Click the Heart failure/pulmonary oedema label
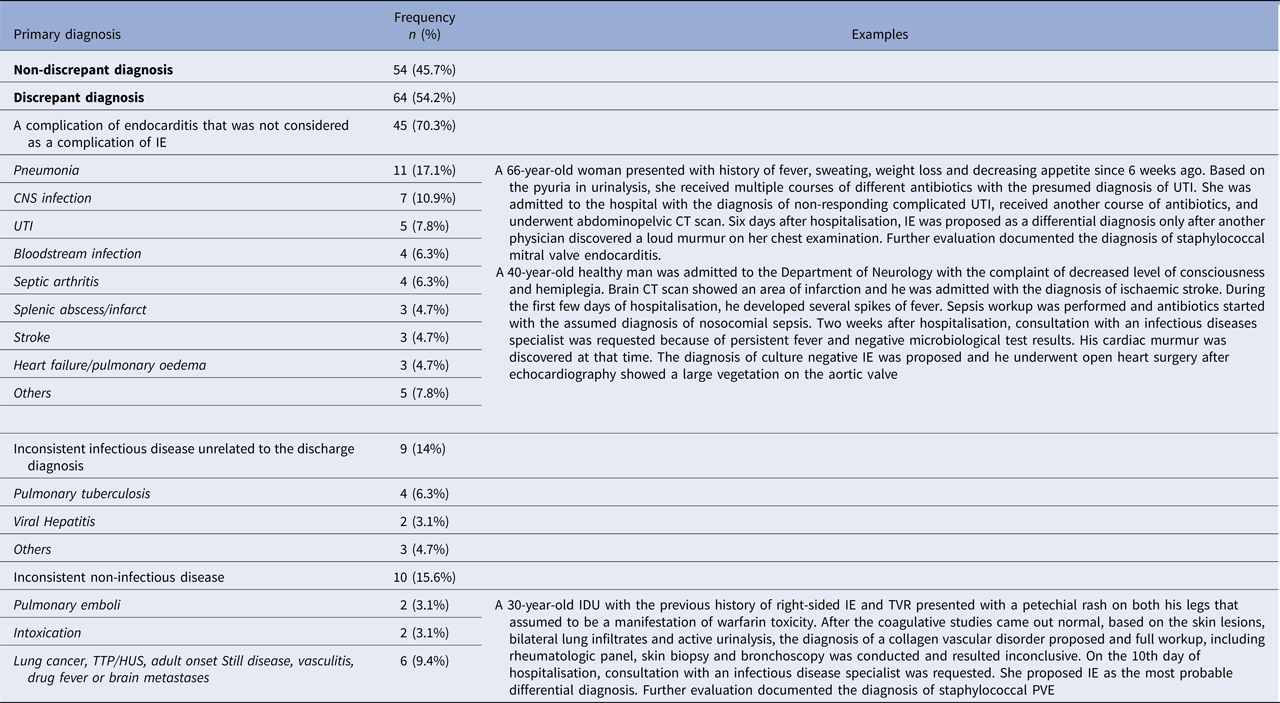 110,365
